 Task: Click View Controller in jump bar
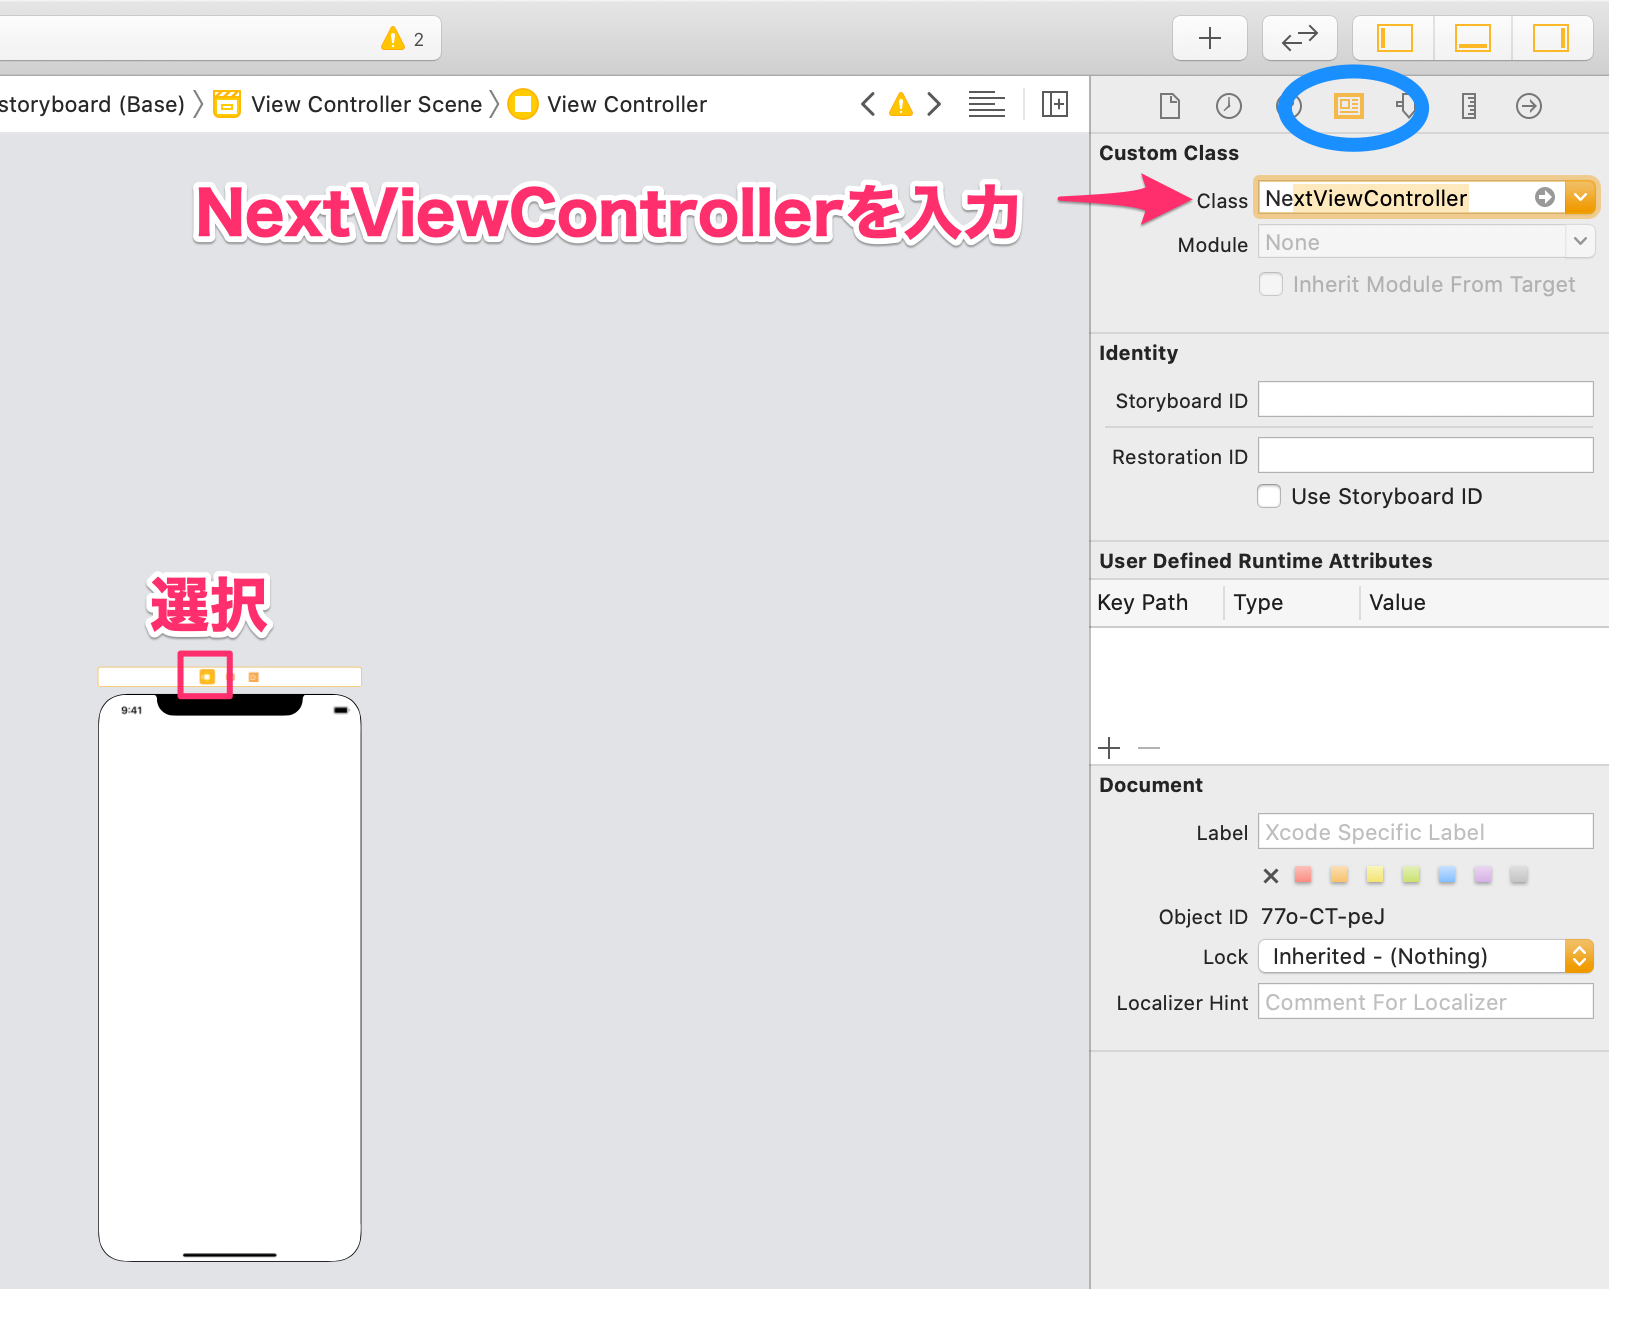(x=608, y=104)
